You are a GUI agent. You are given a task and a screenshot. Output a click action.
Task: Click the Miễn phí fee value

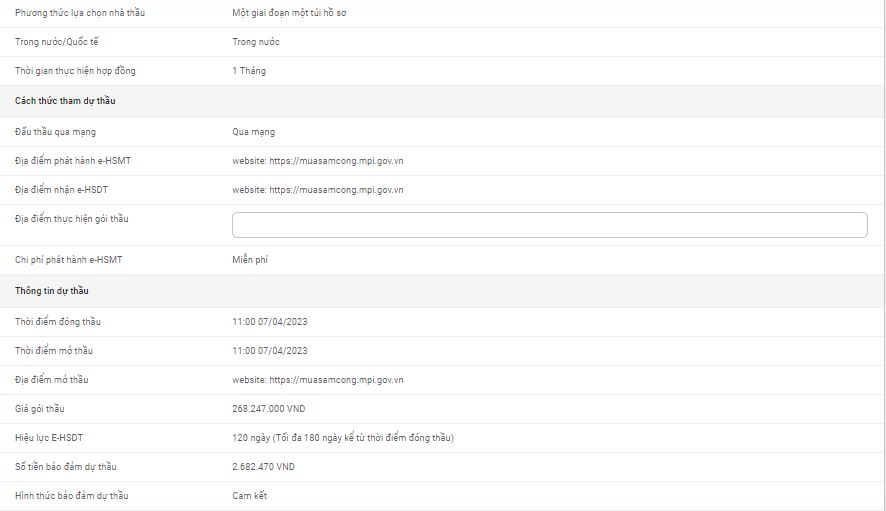click(250, 260)
